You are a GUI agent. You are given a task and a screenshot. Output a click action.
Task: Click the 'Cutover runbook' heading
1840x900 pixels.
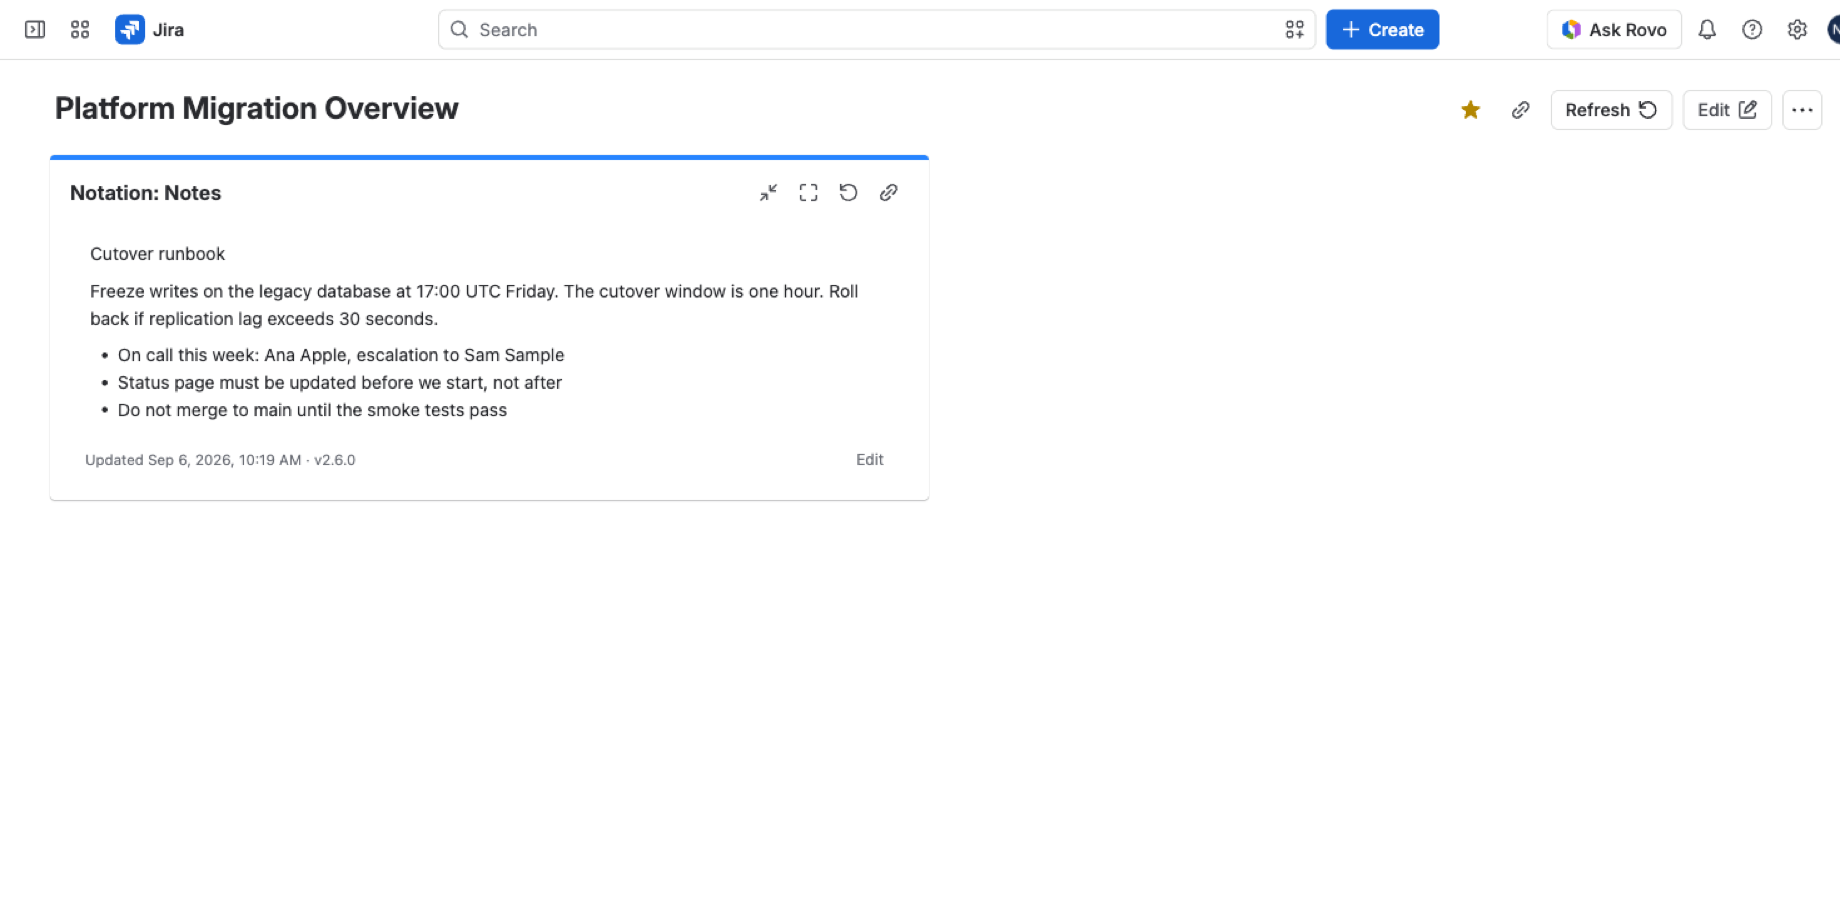pos(158,254)
